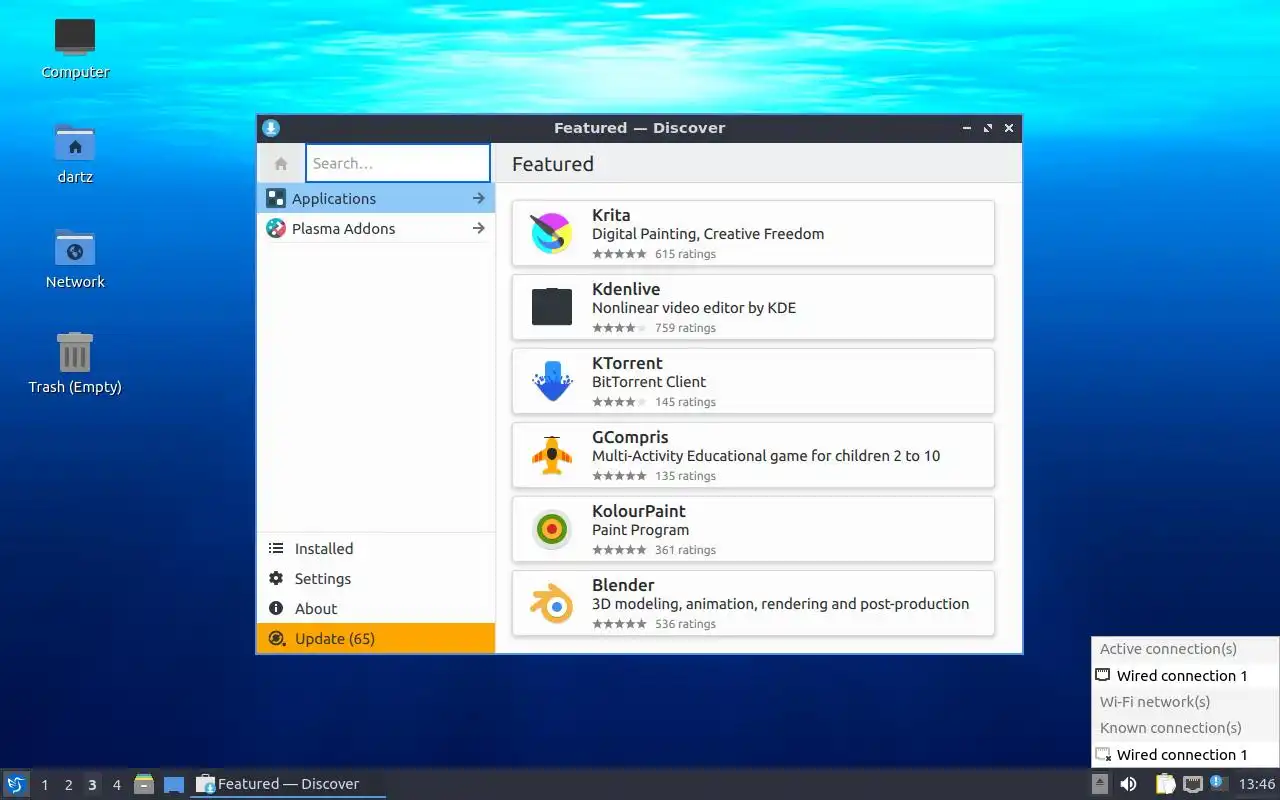Launch file manager from taskbar
Viewport: 1280px width, 800px height.
(x=144, y=784)
